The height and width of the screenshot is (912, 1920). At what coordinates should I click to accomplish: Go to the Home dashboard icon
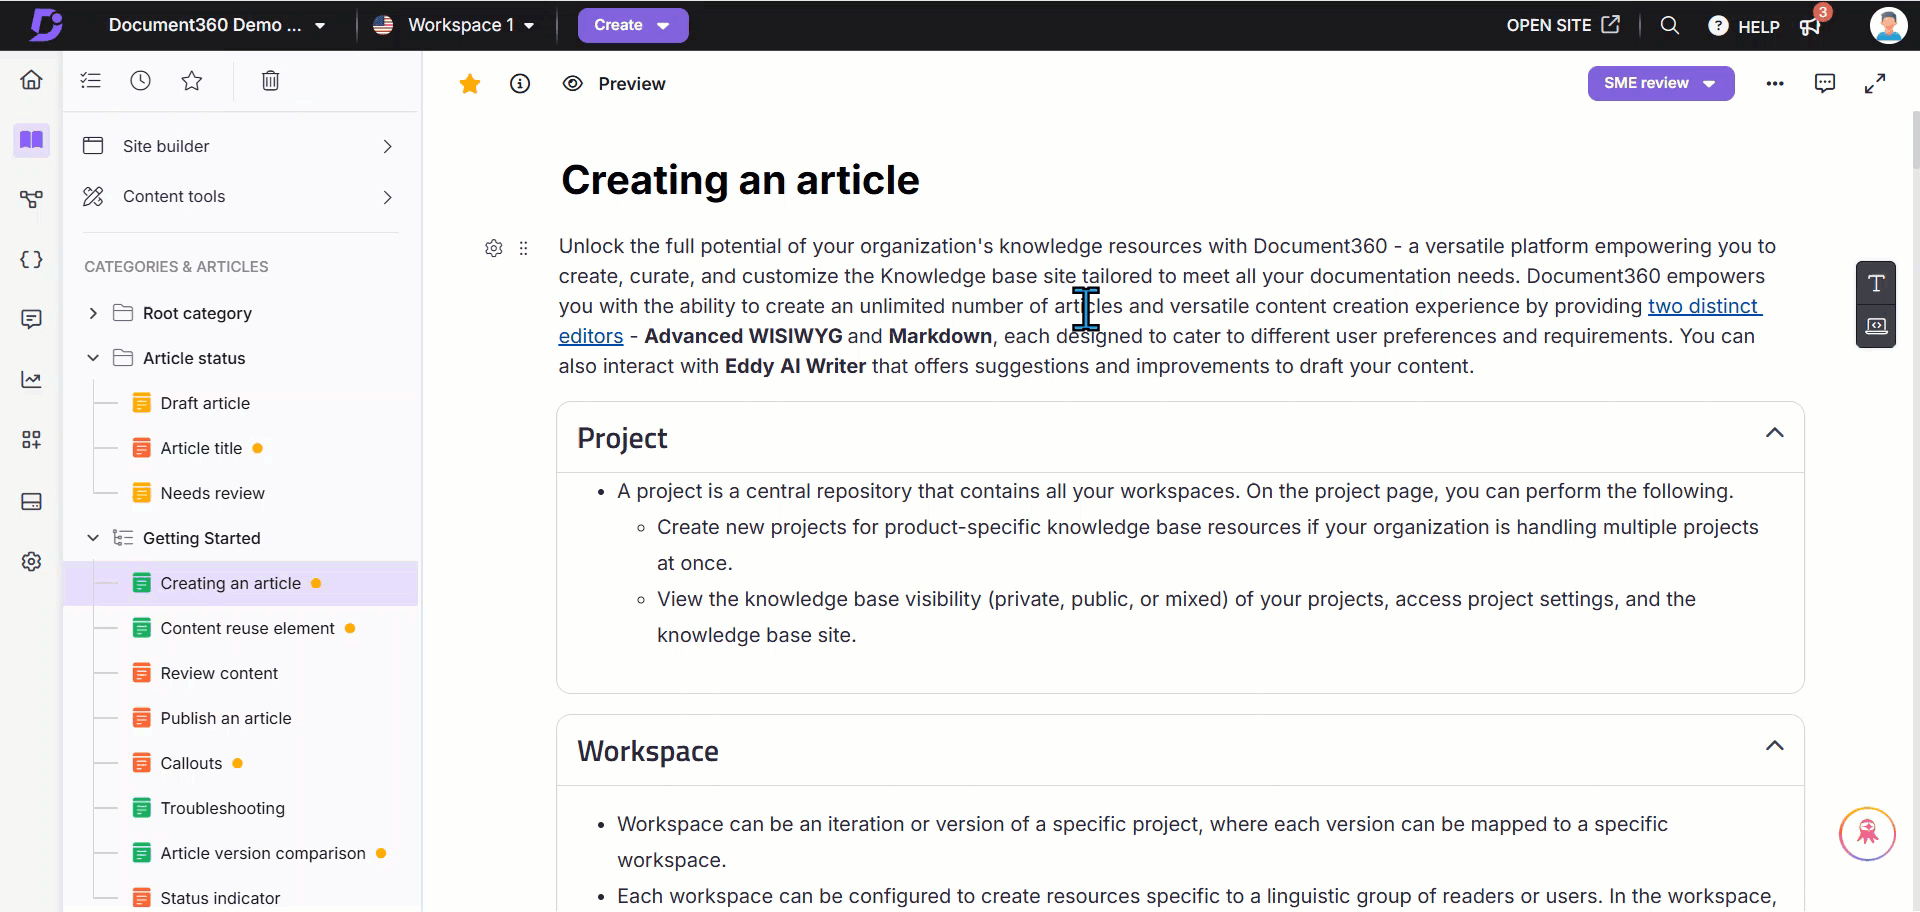click(x=32, y=80)
